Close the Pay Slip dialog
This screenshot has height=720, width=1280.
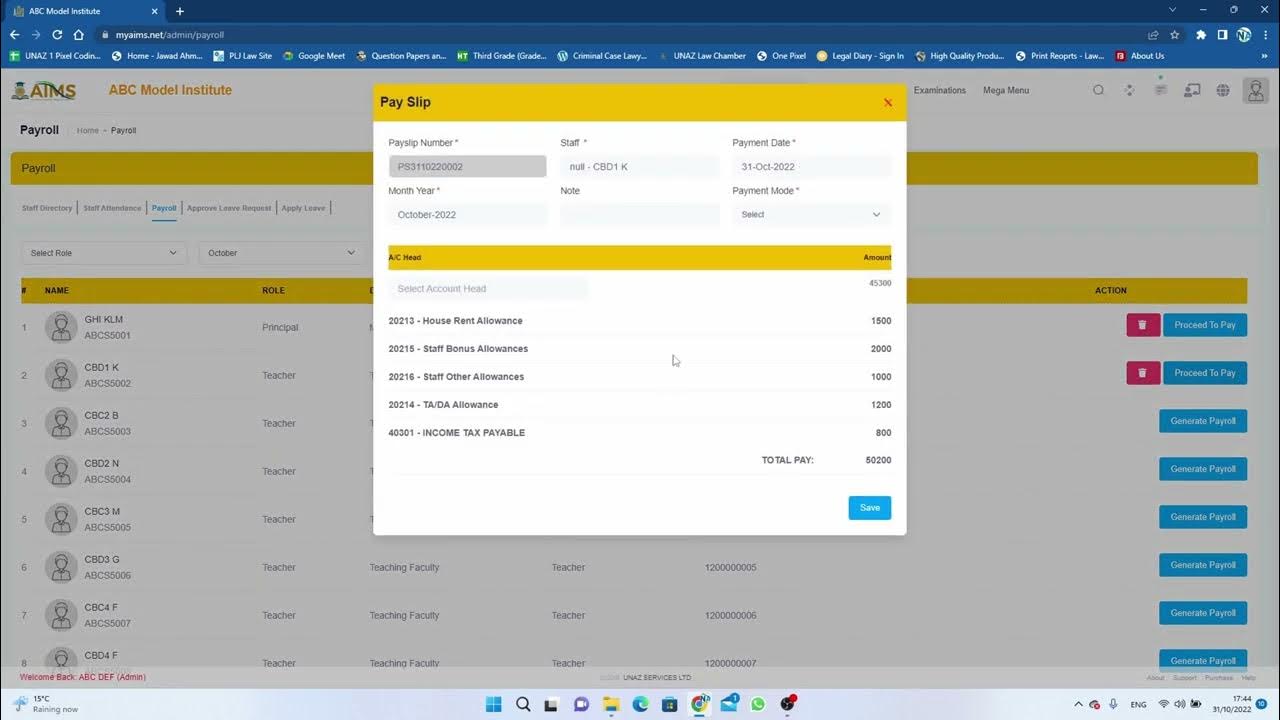tap(888, 102)
